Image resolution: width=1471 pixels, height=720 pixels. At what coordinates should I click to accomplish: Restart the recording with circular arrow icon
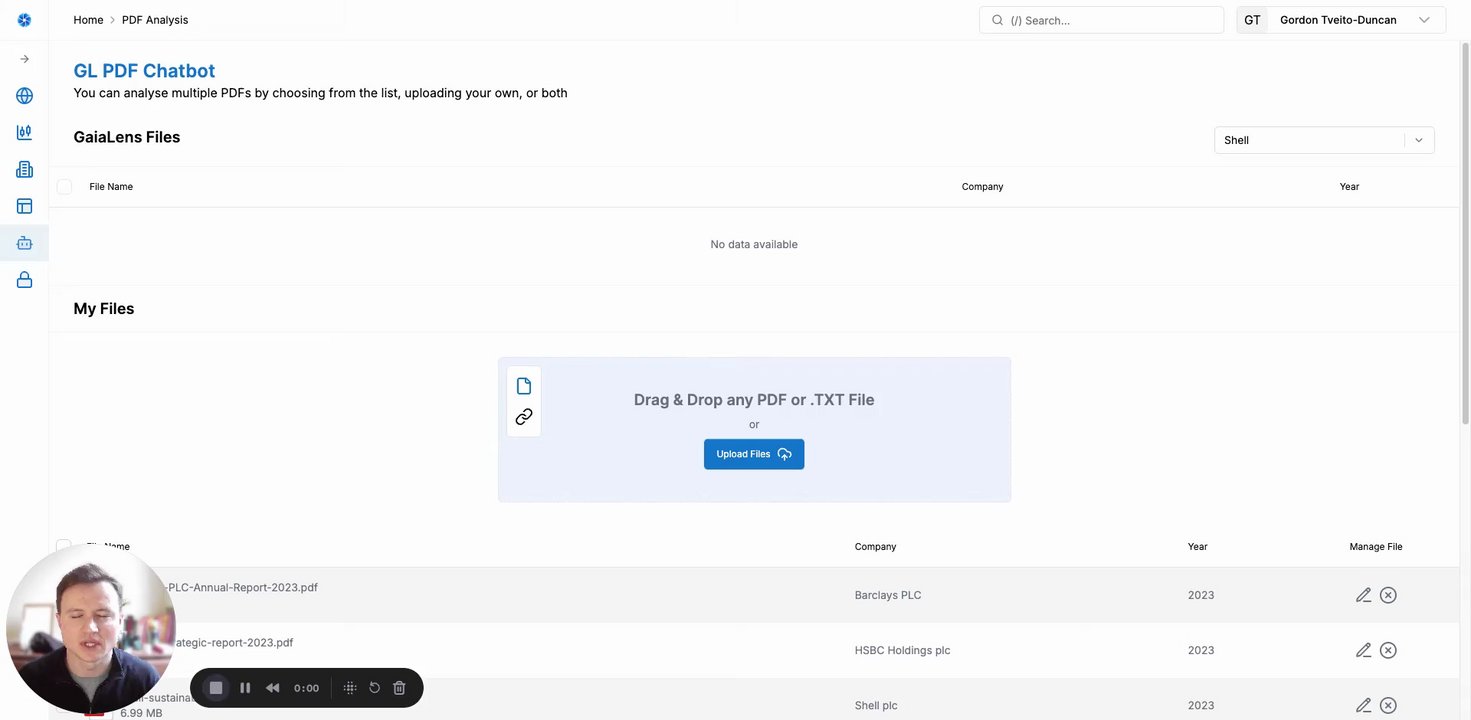[375, 688]
